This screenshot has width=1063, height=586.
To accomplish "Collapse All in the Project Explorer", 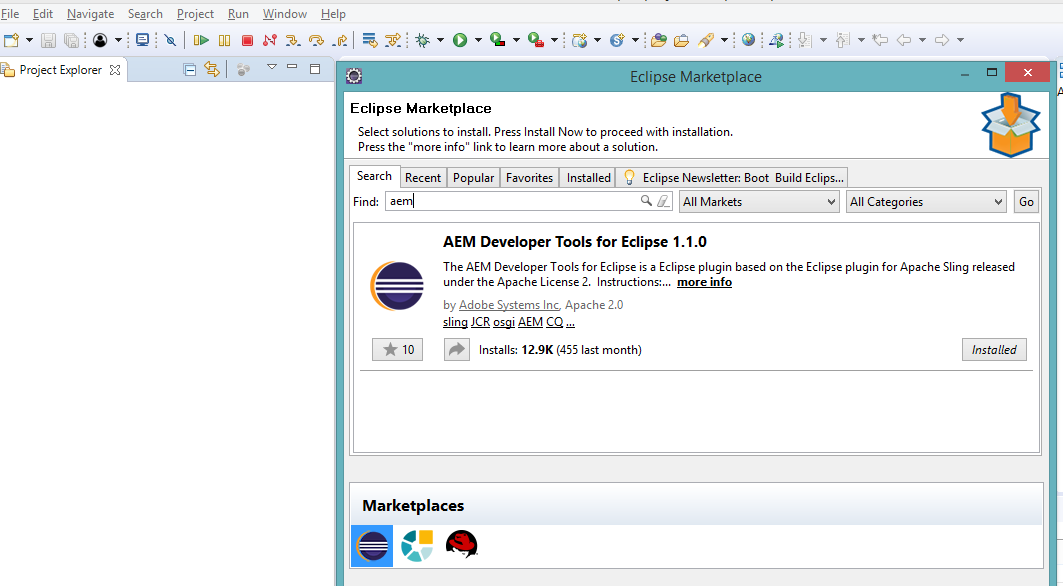I will pos(188,70).
